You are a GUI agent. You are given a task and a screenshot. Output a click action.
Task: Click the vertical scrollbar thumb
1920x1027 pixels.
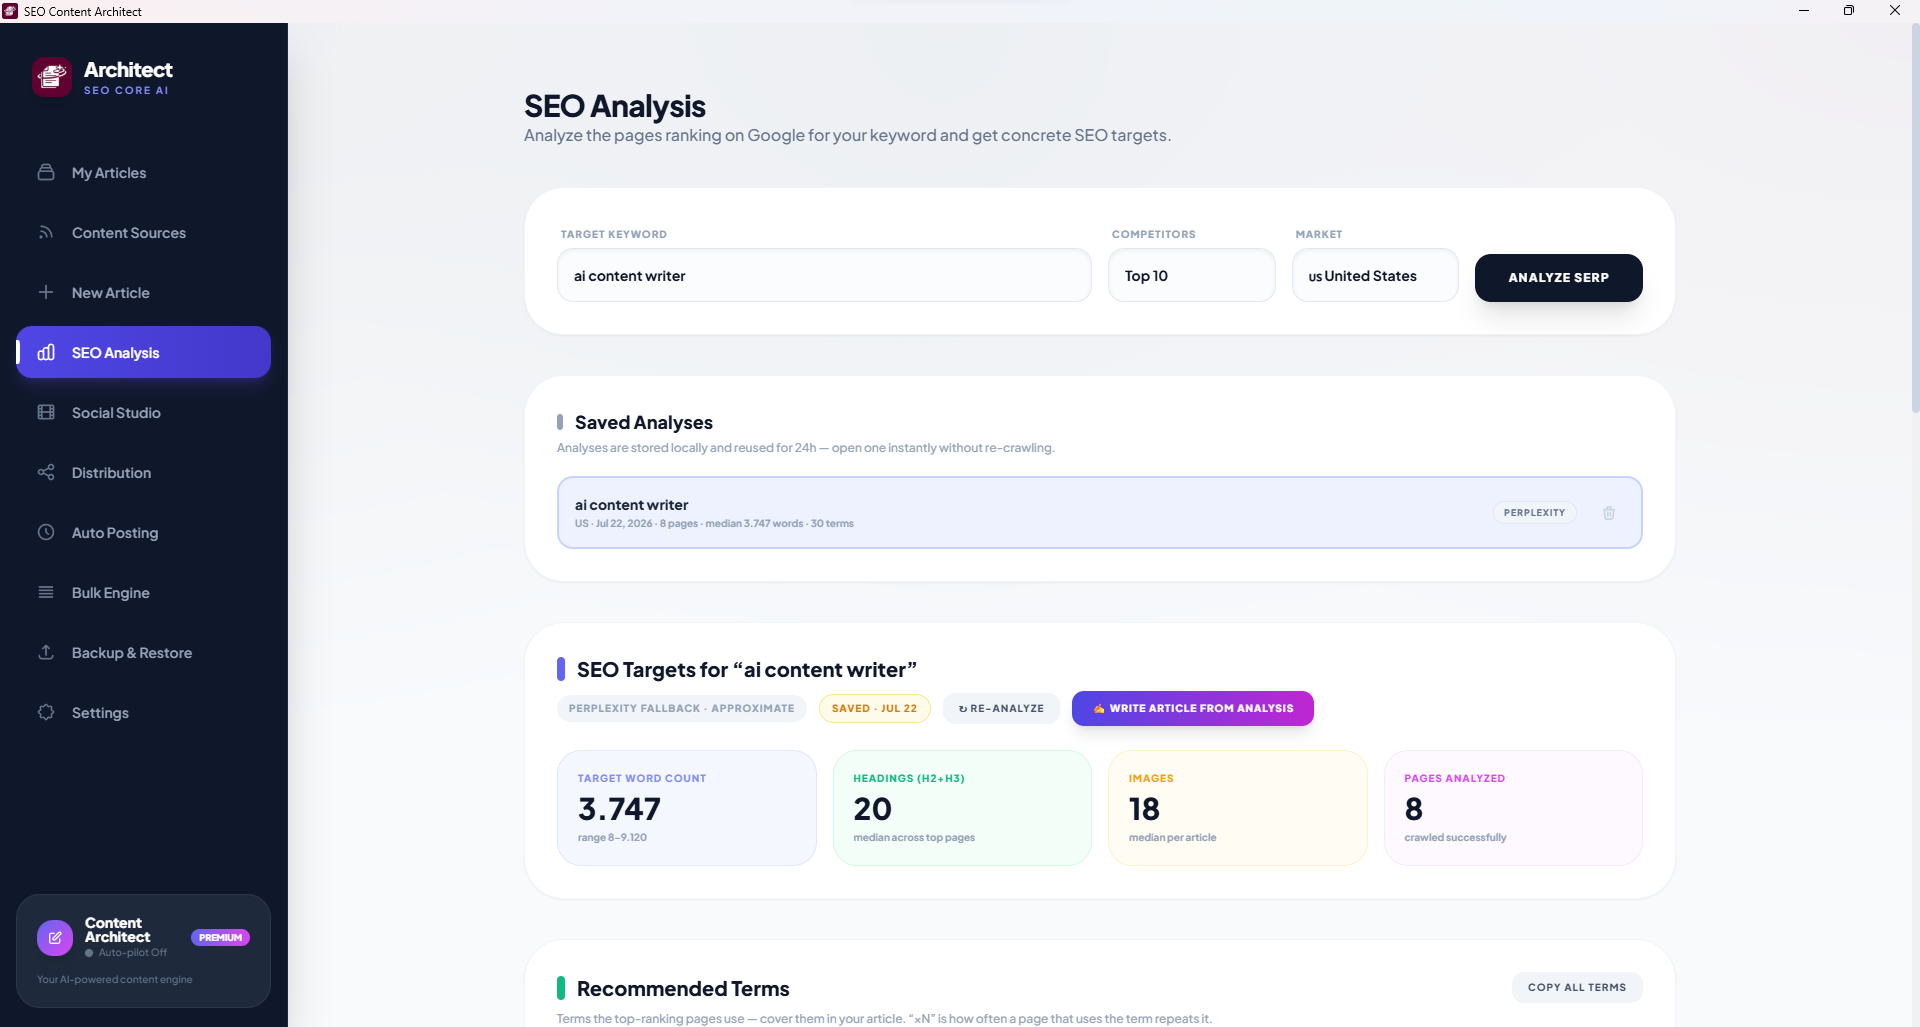[x=1915, y=218]
